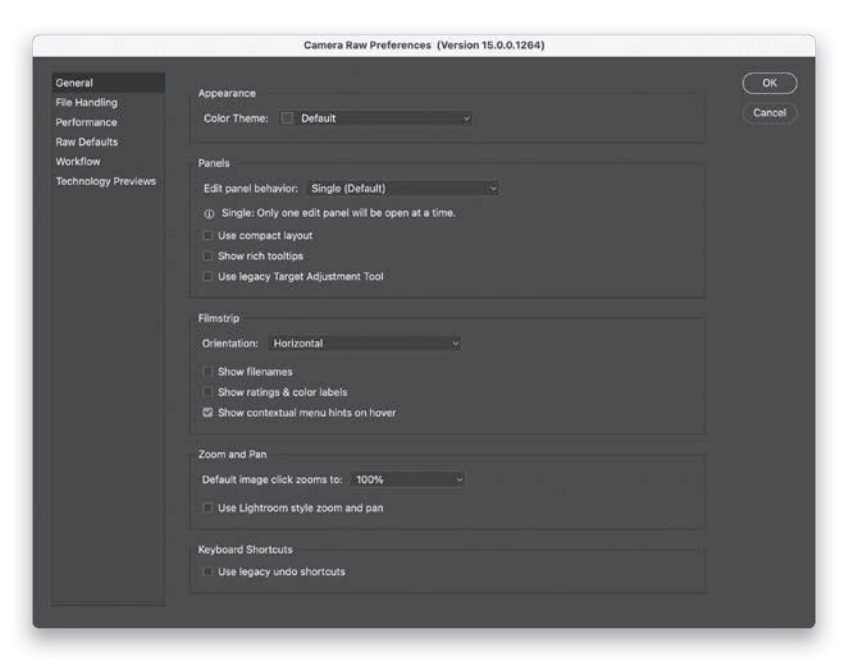Enable Use Lightroom style zoom and pan
This screenshot has width=846, height=658.
point(208,508)
